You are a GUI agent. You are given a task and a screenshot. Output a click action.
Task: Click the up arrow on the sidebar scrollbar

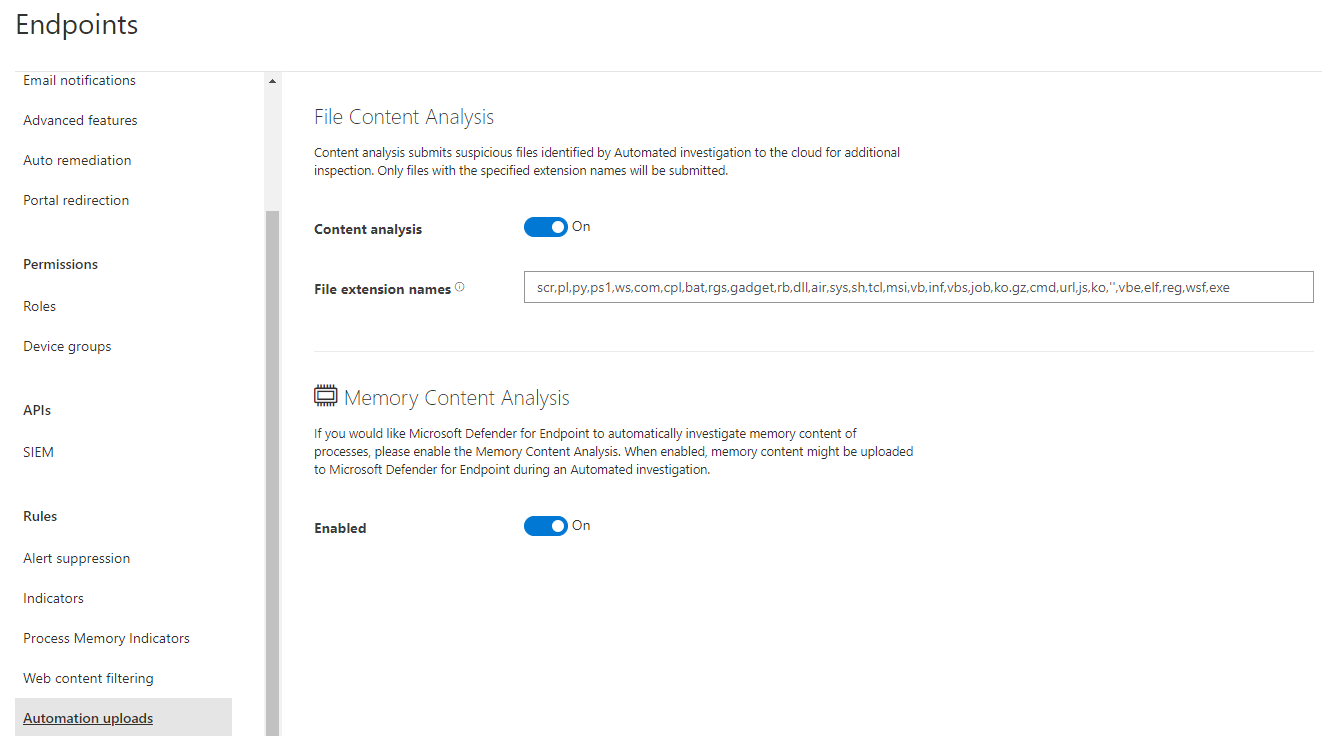pyautogui.click(x=271, y=80)
